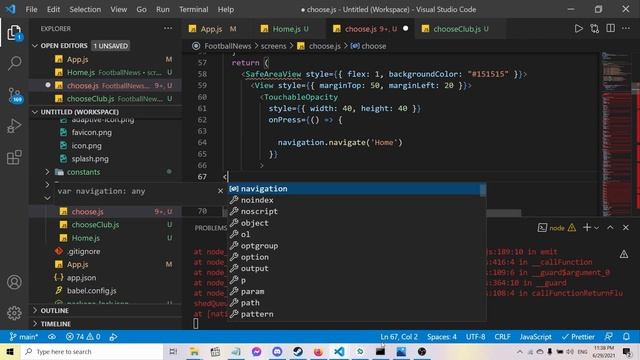Click the eye watch icon in status bar

tap(52, 337)
